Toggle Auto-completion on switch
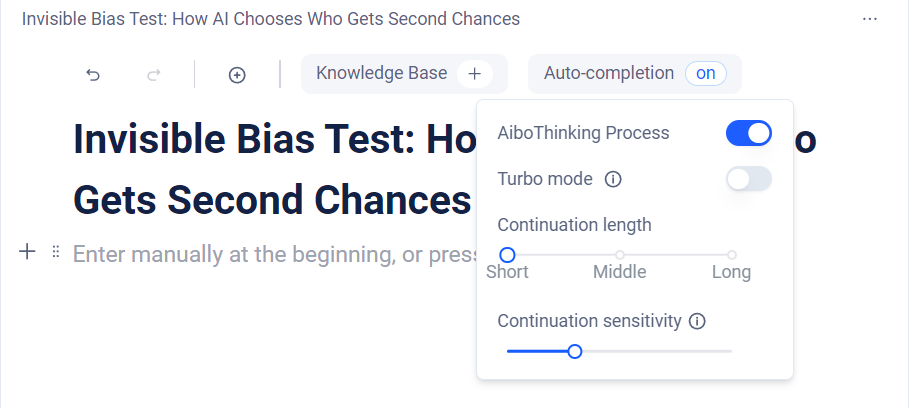The height and width of the screenshot is (408, 909). click(706, 73)
